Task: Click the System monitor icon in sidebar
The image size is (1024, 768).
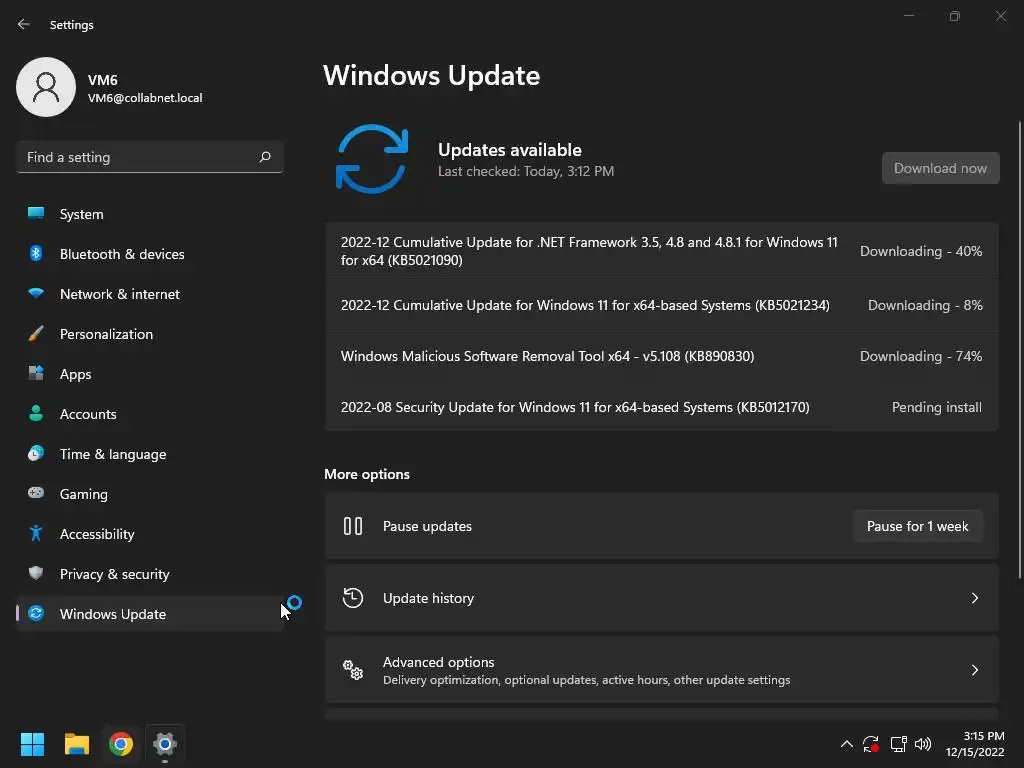Action: tap(36, 214)
